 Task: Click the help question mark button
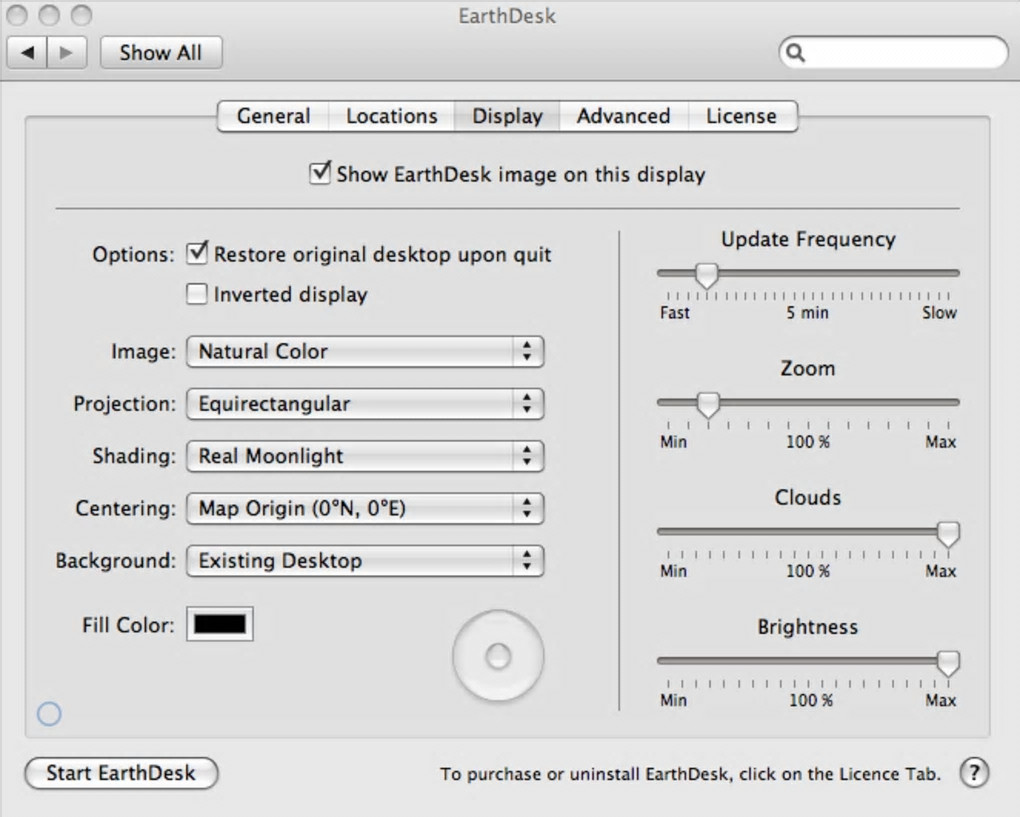tap(974, 773)
